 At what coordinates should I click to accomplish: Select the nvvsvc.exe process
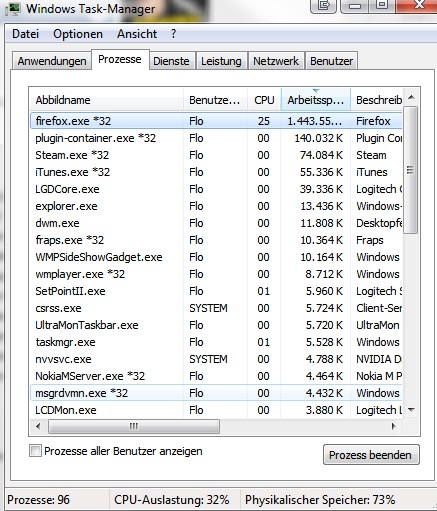coord(216,359)
